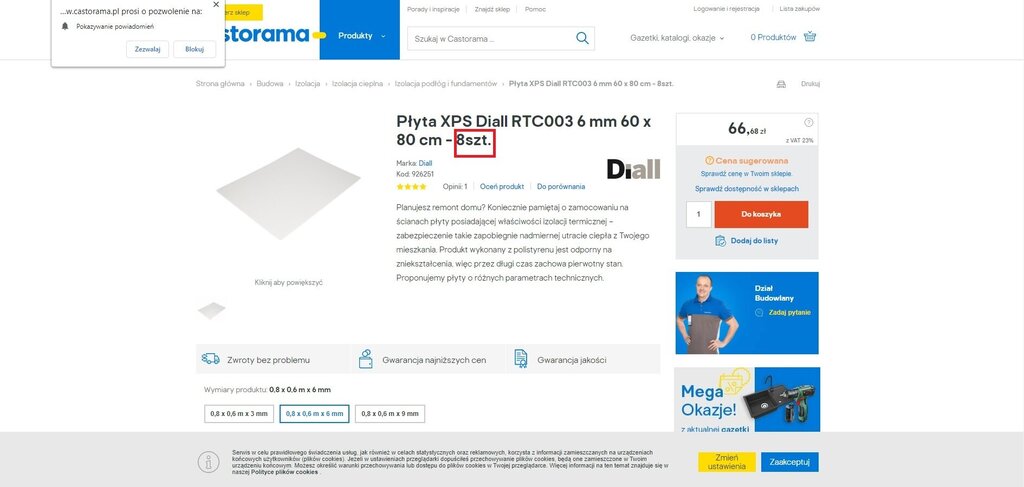Open the Porady i inspiracje menu item
The height and width of the screenshot is (487, 1024).
(x=433, y=9)
